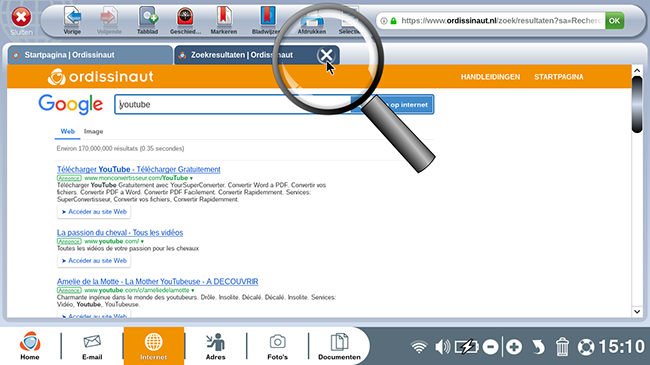Open Télécharger YouTube - Télécharger Gratuitement link

tap(138, 169)
